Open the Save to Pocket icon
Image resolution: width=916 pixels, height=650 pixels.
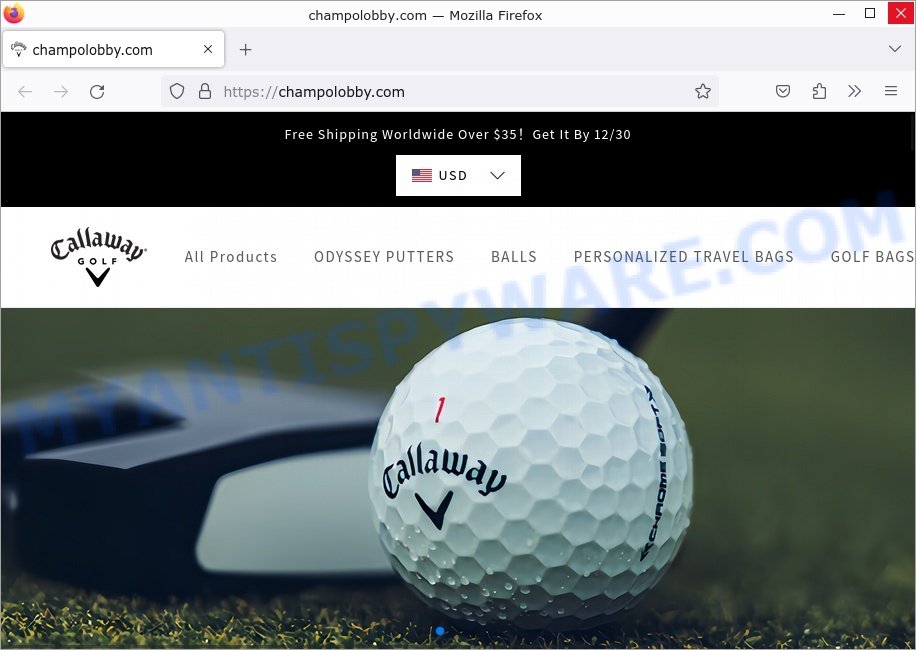click(783, 91)
